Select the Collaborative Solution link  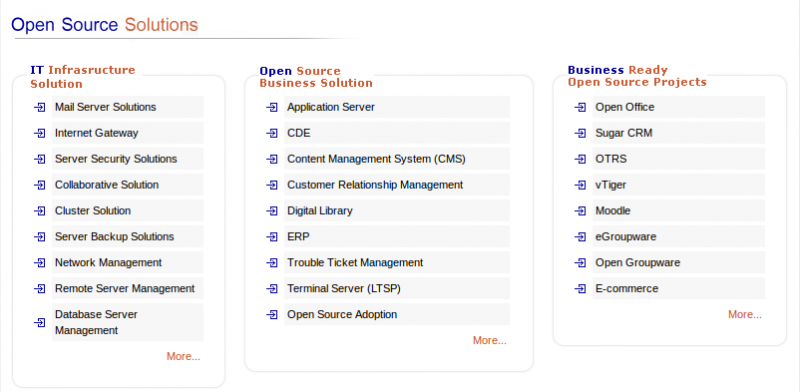click(x=107, y=185)
